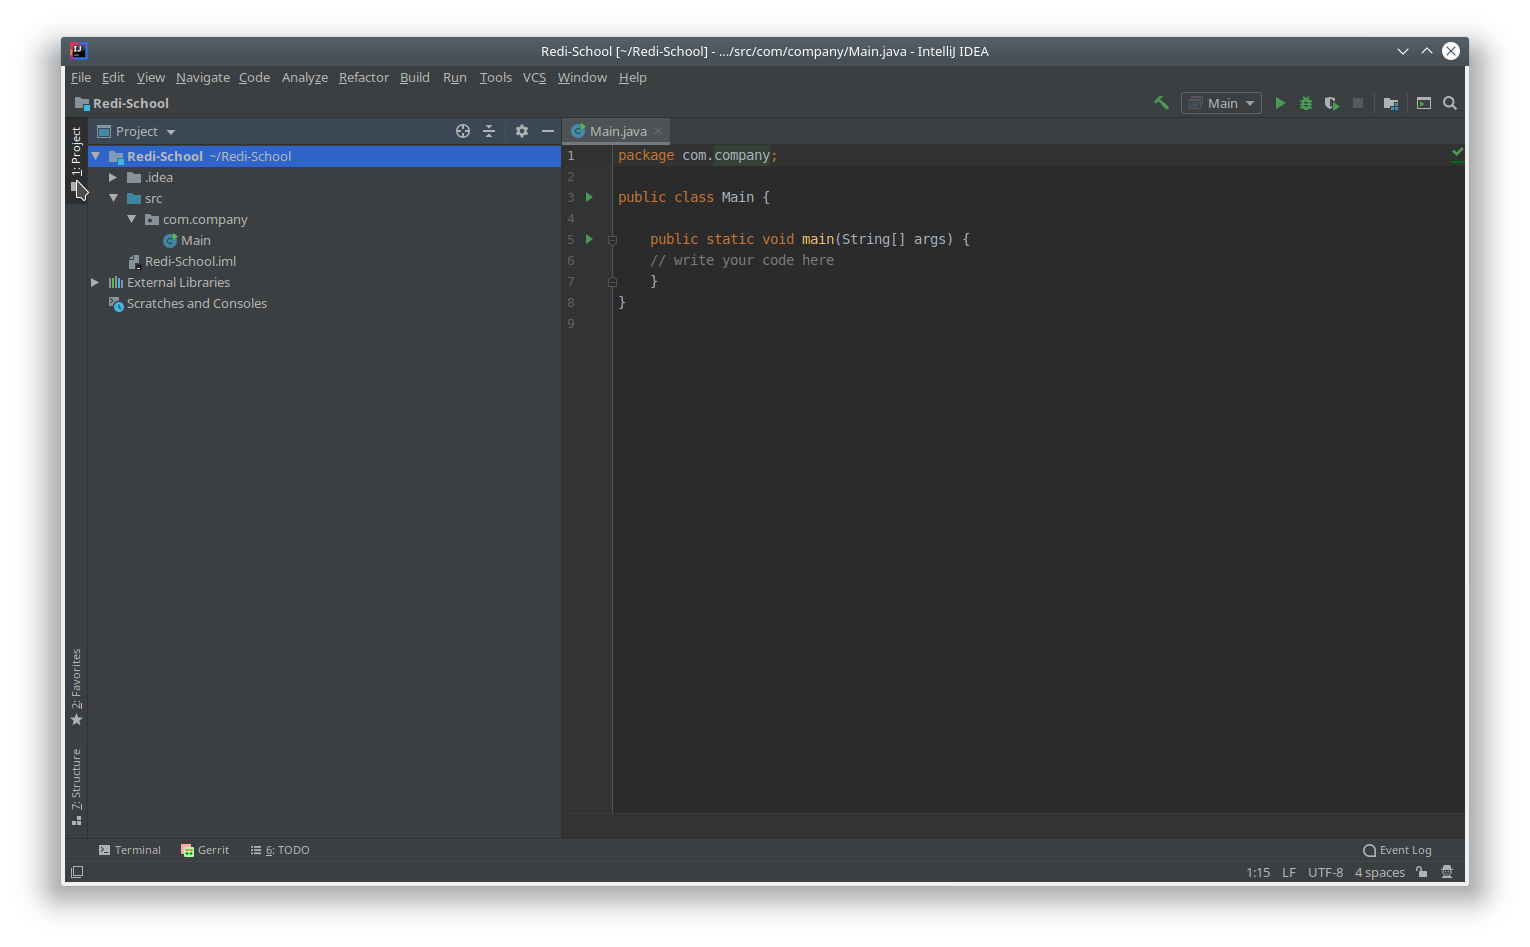Open the Refactor menu

[364, 77]
